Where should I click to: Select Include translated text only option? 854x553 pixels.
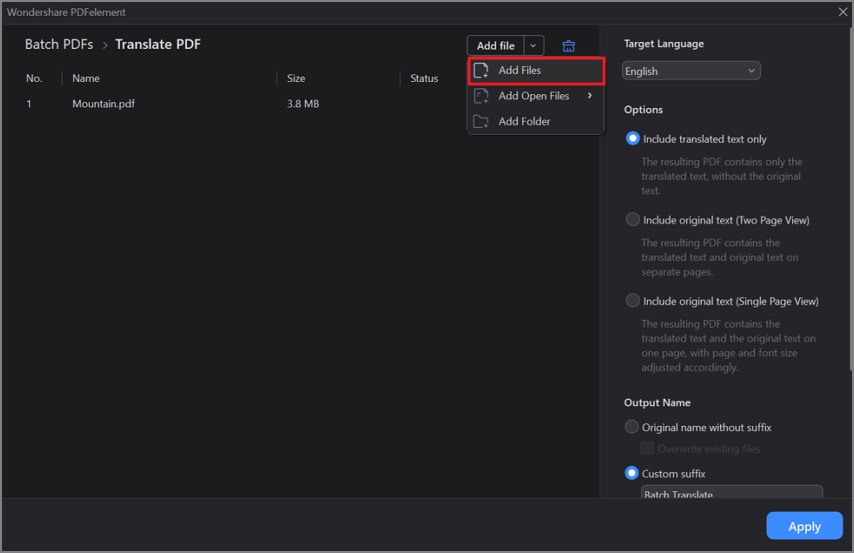coord(632,139)
